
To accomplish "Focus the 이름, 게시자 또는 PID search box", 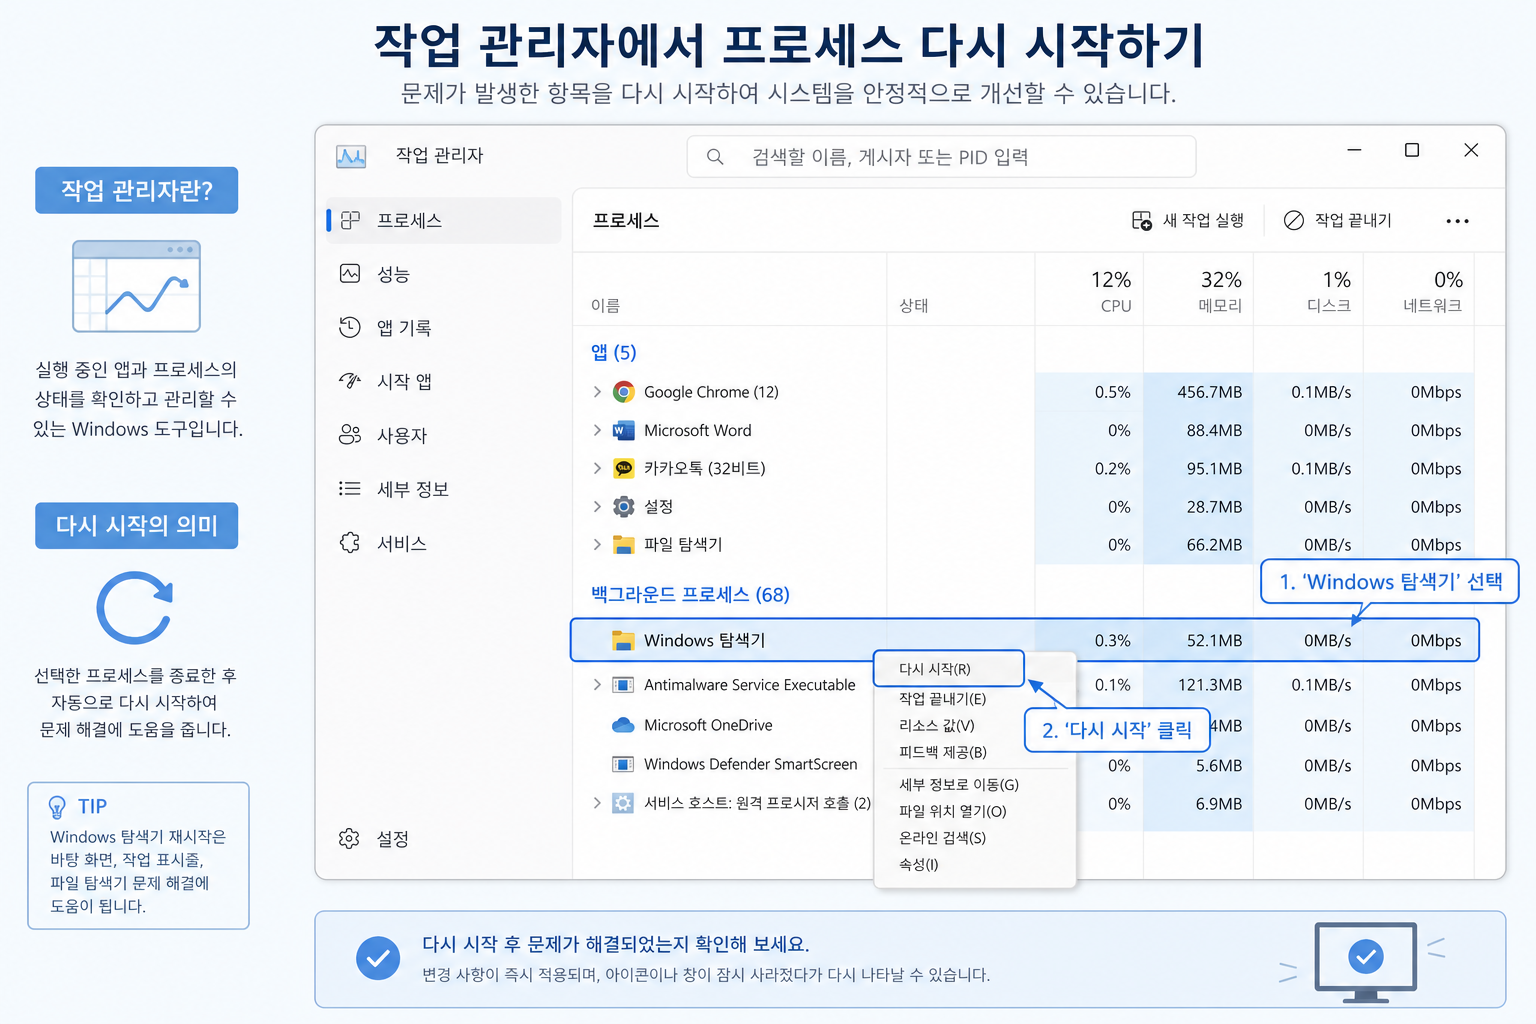I will (x=941, y=157).
